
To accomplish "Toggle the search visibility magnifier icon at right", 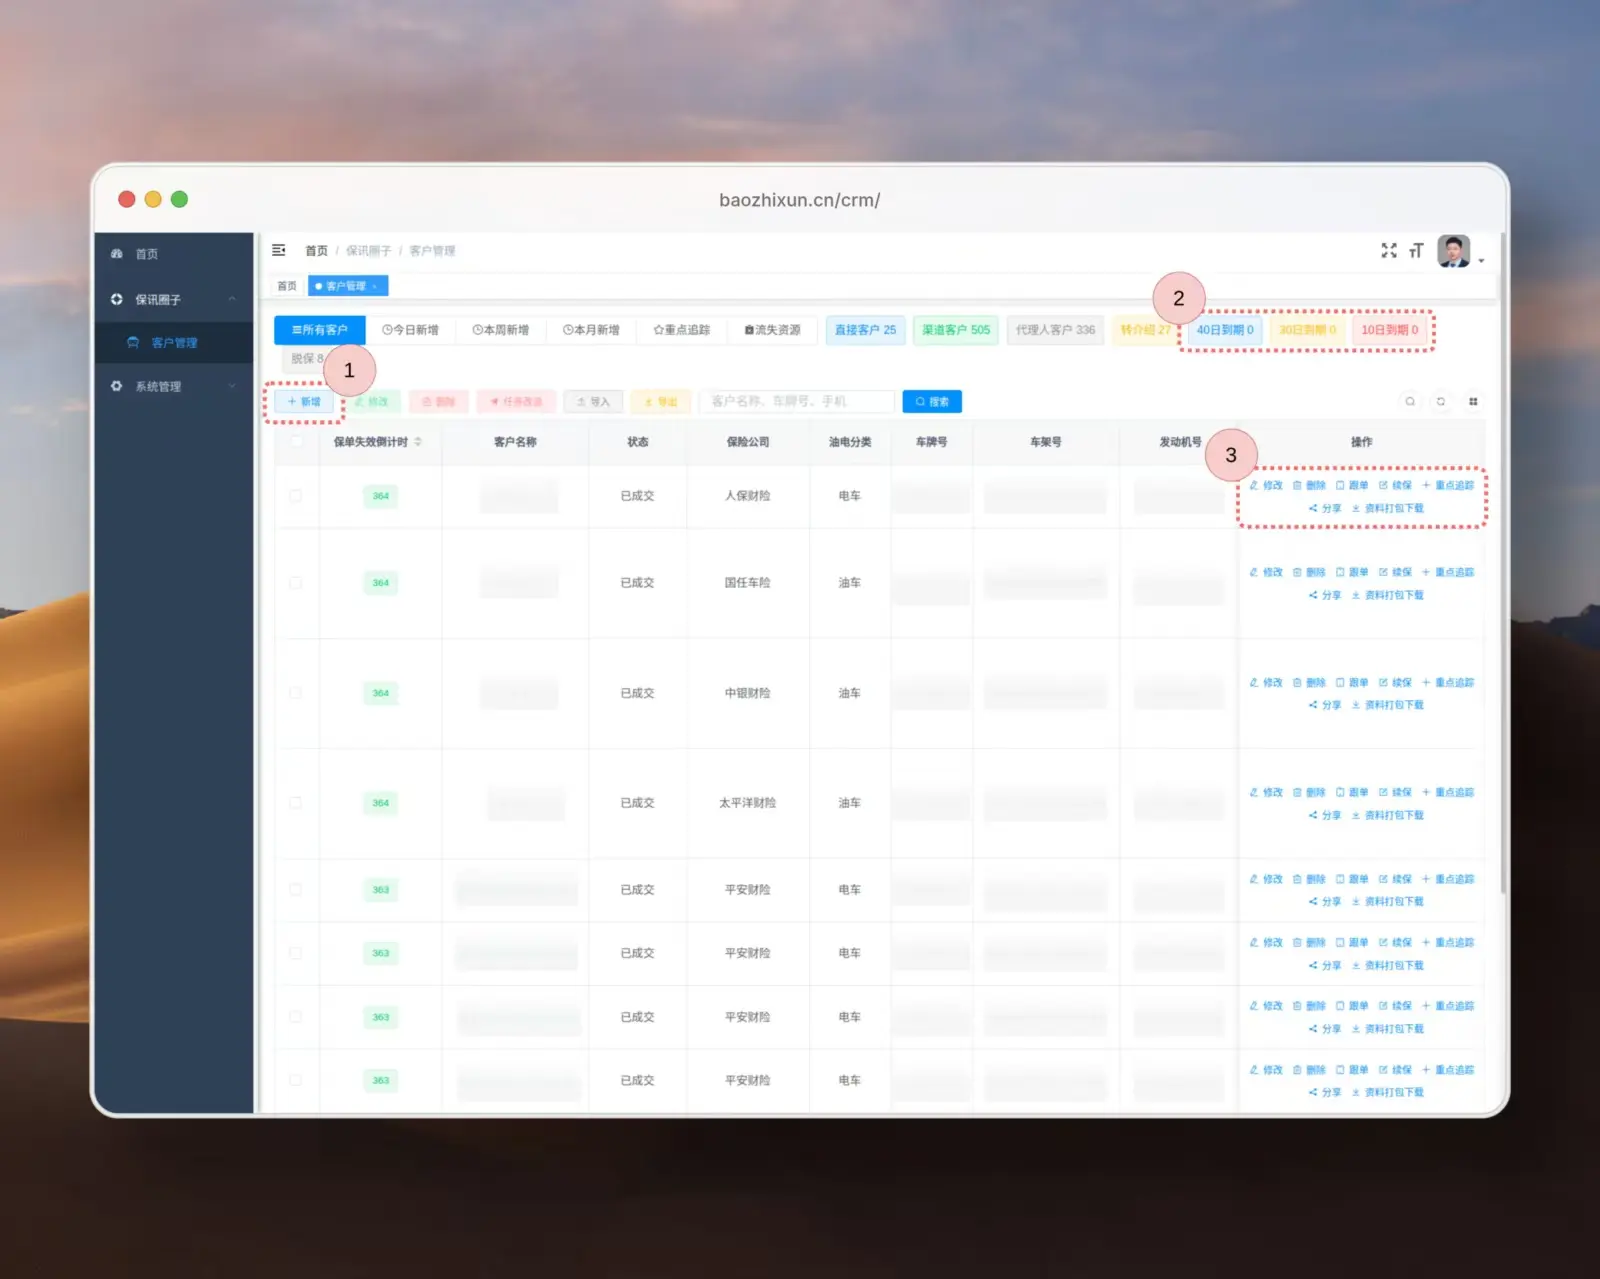I will (x=1410, y=402).
